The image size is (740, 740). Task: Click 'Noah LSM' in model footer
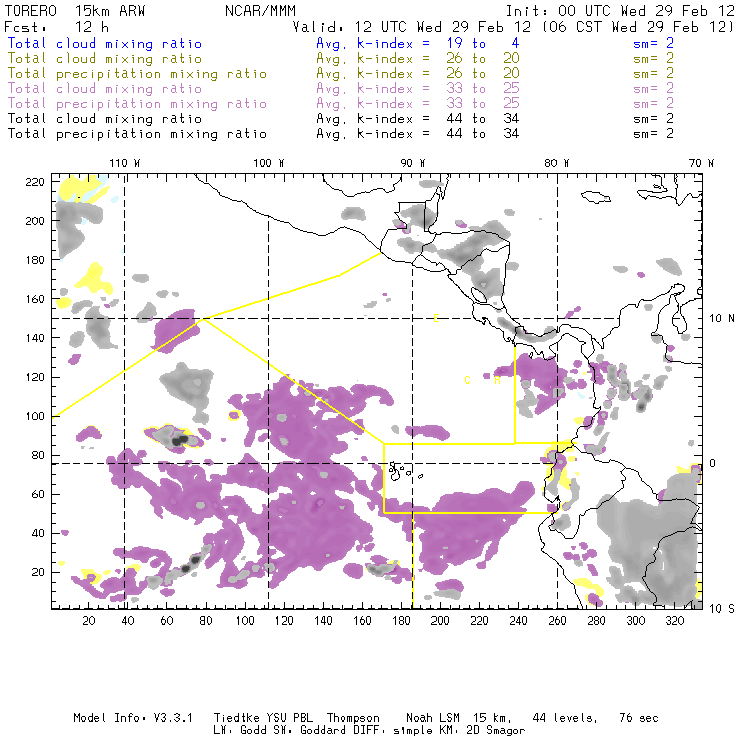coord(433,718)
